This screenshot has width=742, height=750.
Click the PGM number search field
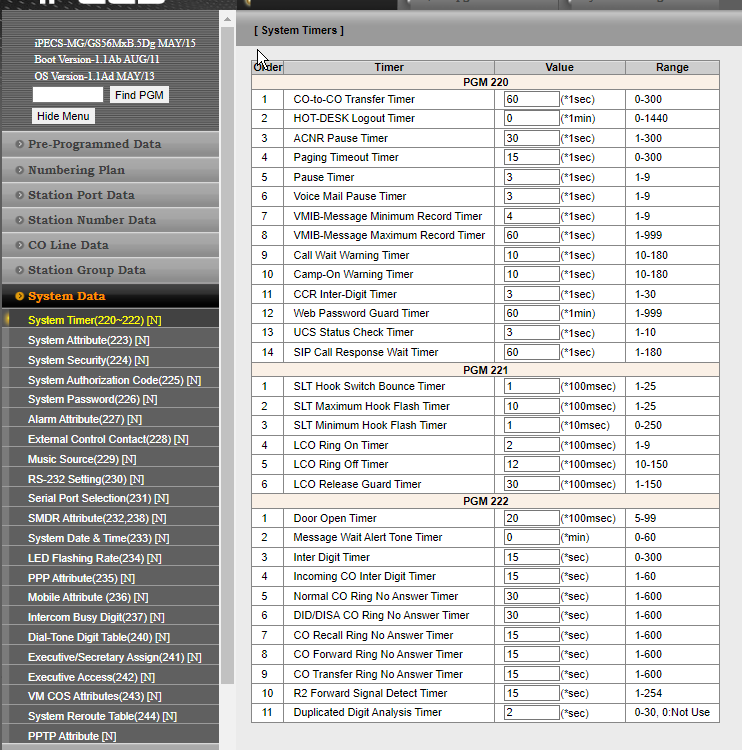pos(68,95)
